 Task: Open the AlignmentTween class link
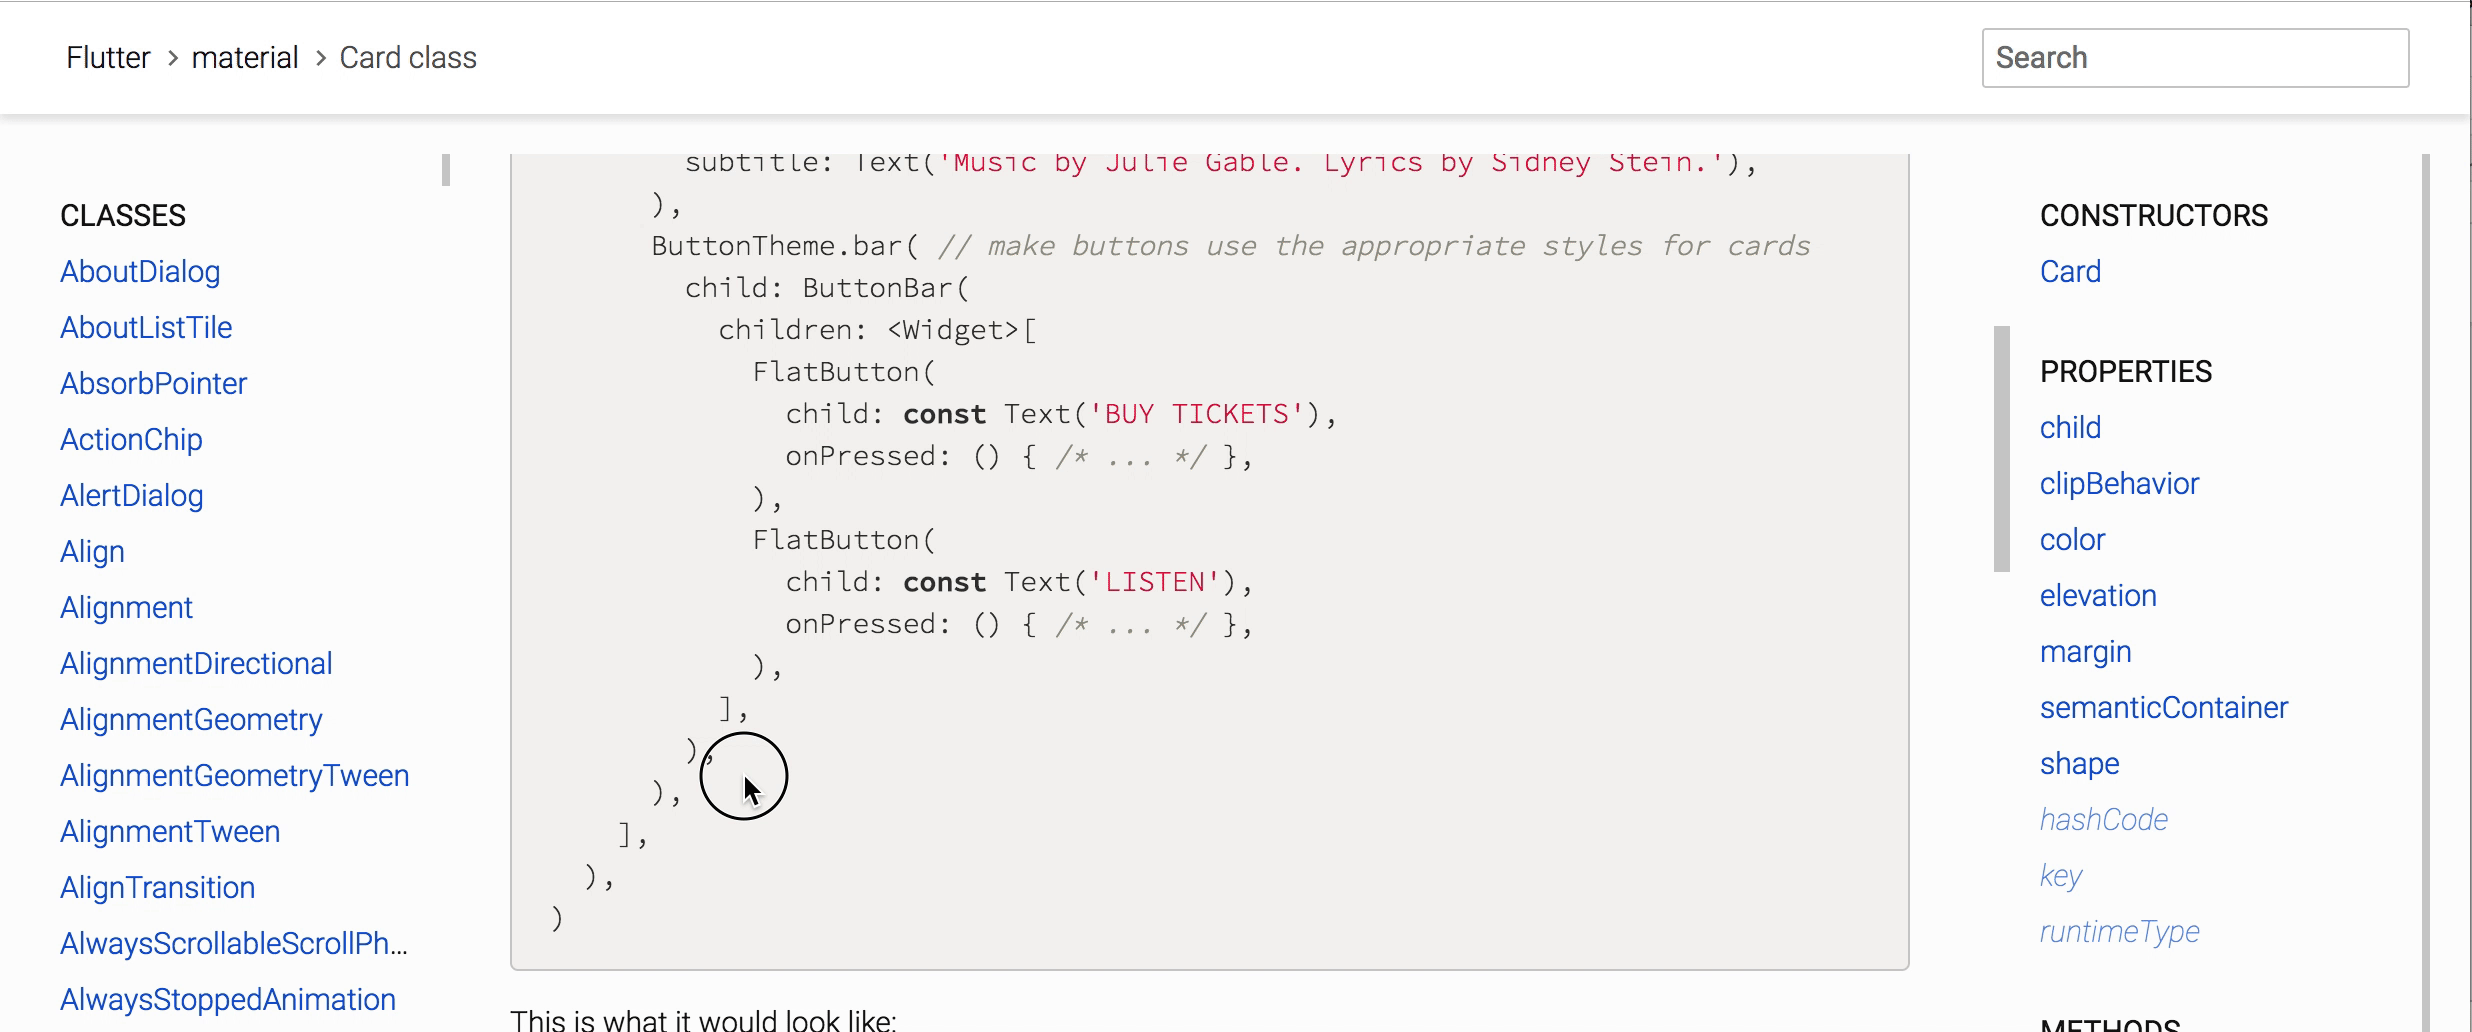[x=170, y=832]
